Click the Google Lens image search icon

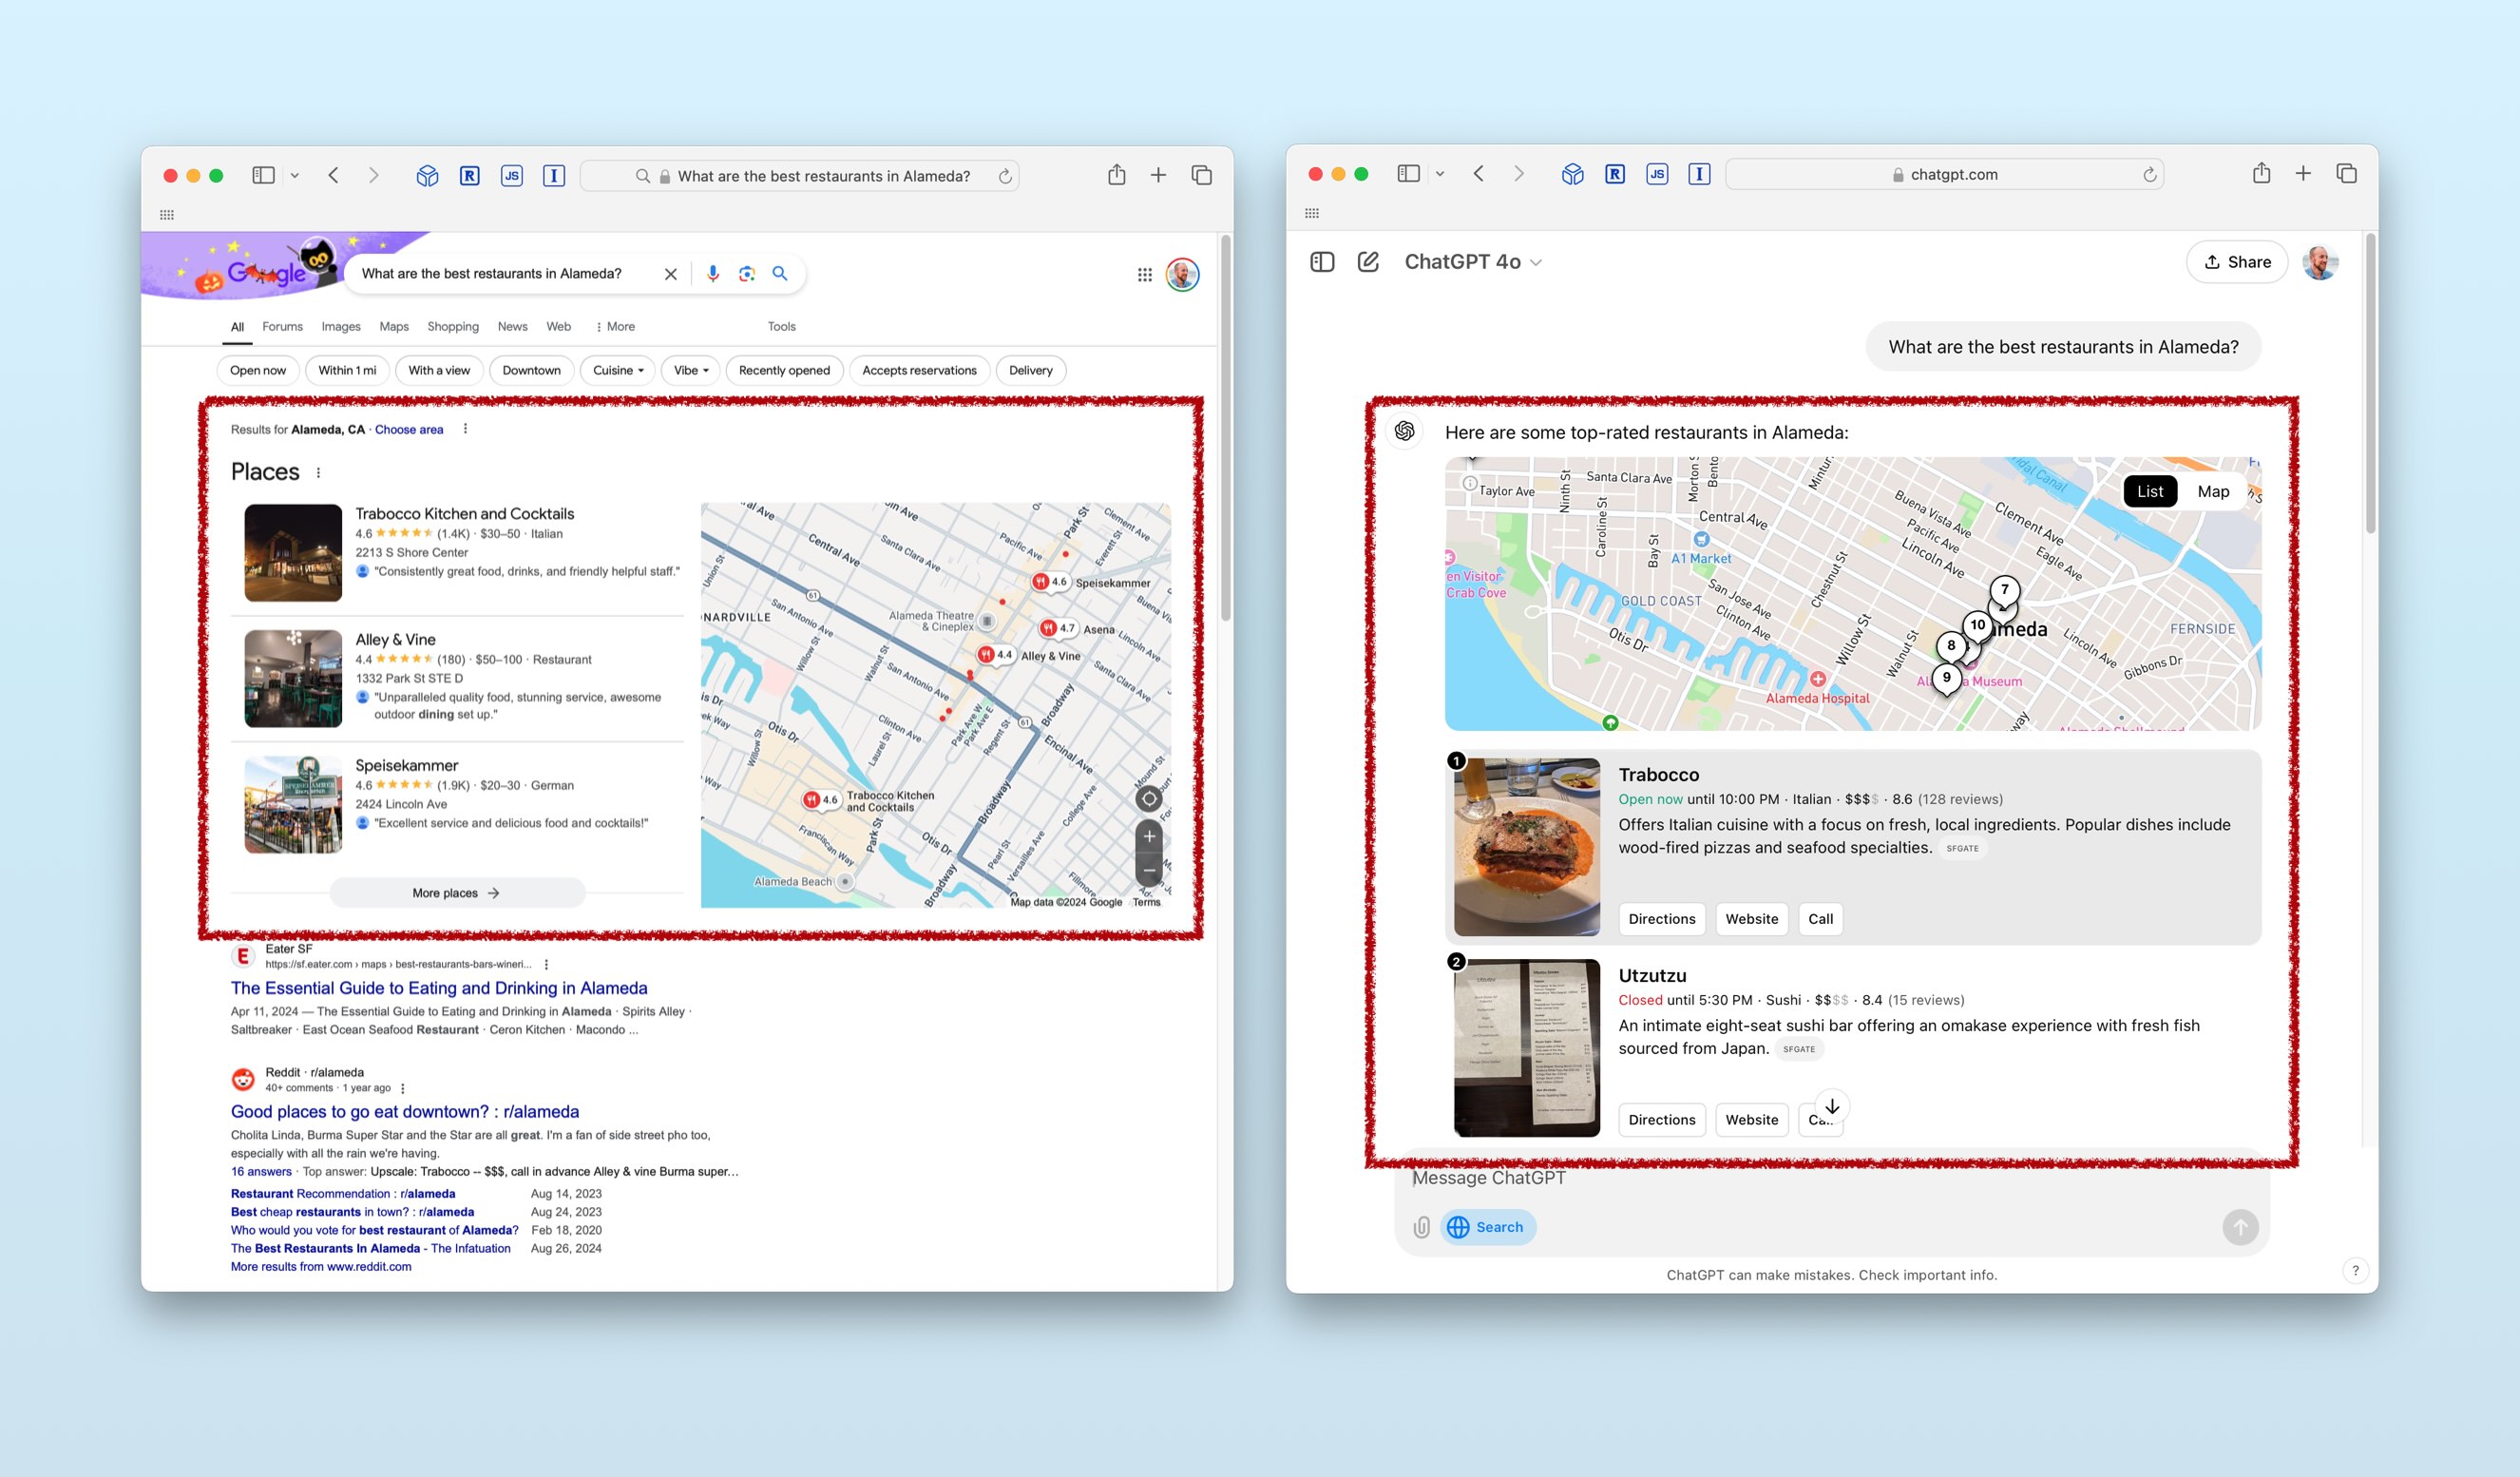[746, 273]
